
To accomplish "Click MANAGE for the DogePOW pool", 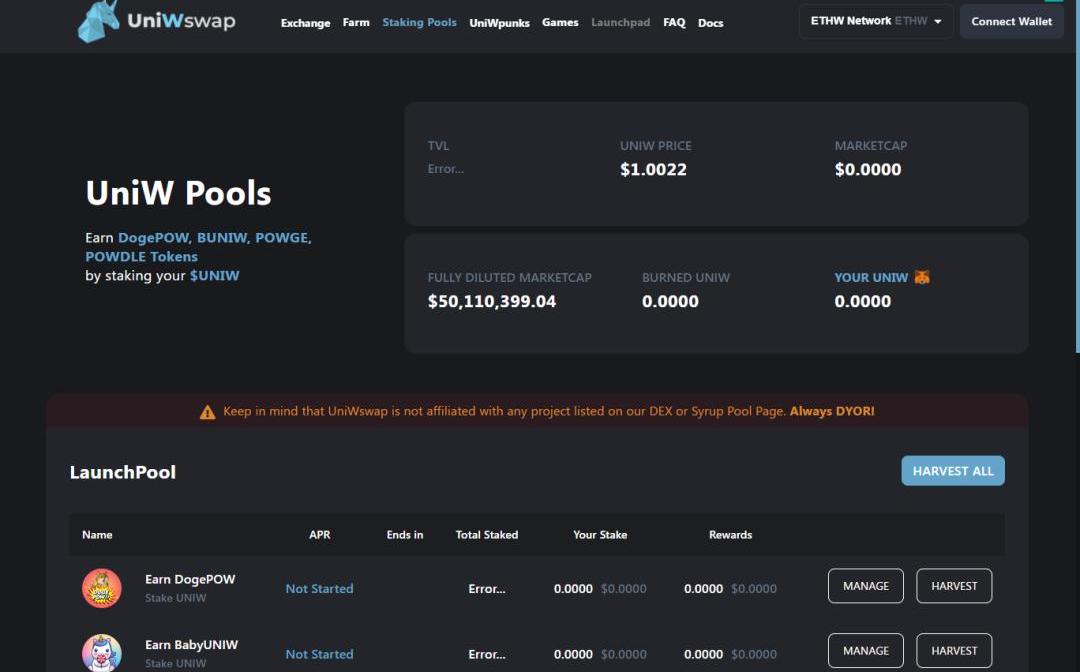I will (865, 586).
